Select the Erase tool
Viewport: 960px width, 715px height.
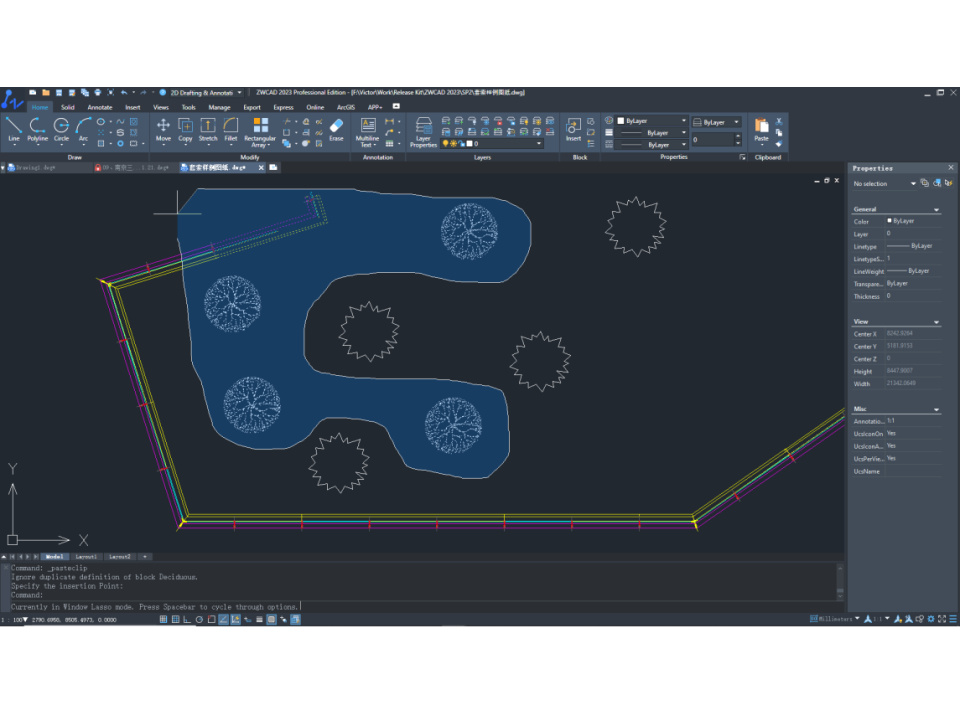[x=336, y=130]
